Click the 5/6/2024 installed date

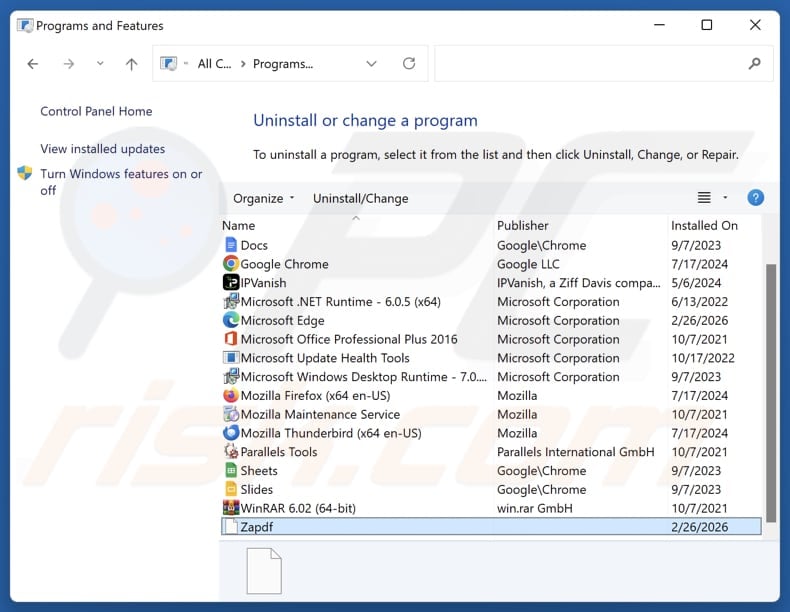[x=696, y=283]
